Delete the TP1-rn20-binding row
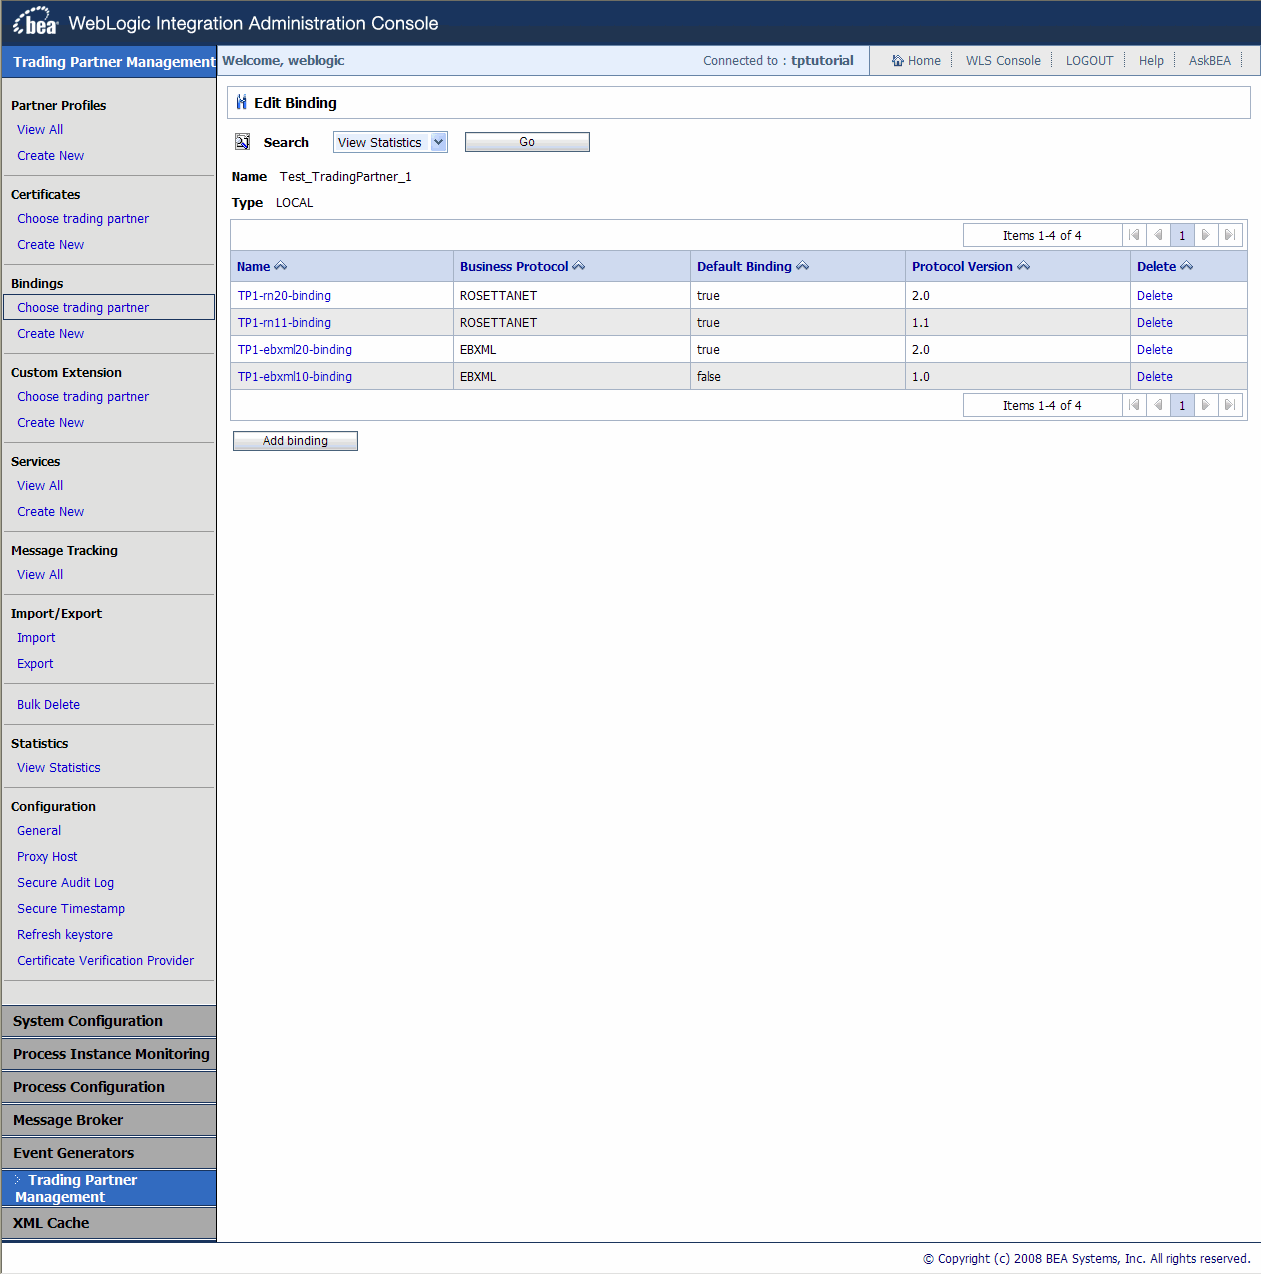This screenshot has height=1274, width=1261. (1155, 296)
